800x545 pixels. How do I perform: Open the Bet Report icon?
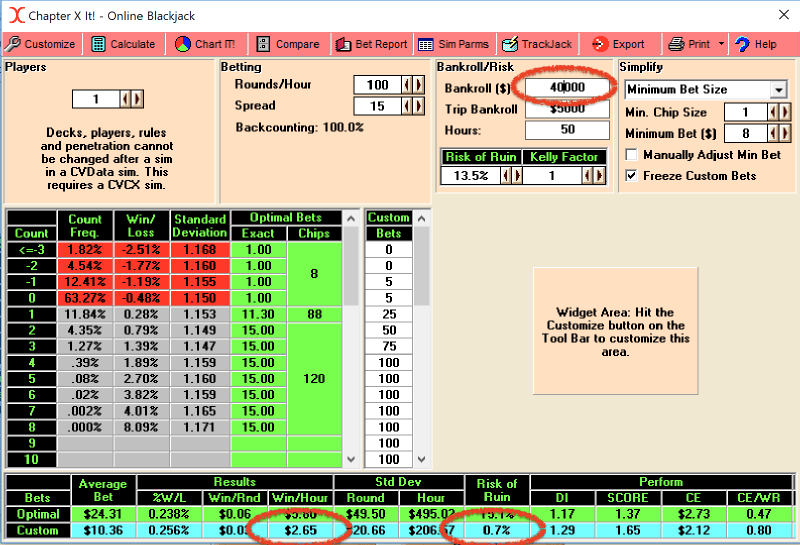(x=343, y=44)
